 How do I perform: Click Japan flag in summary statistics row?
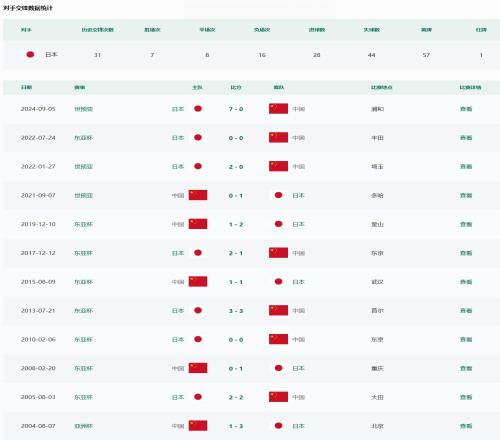click(30, 54)
